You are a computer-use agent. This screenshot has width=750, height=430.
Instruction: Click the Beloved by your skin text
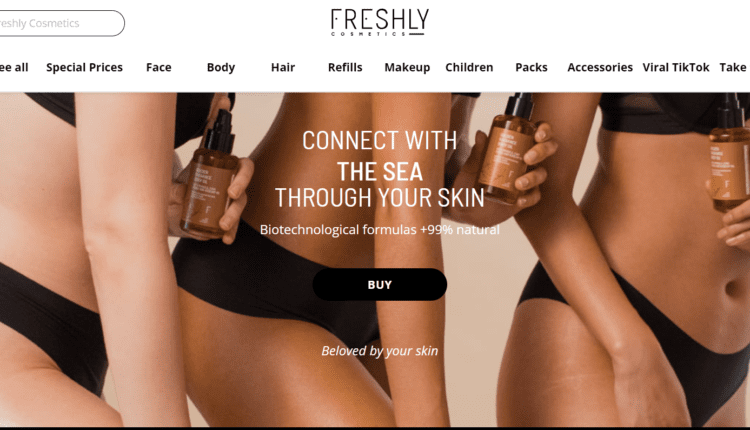(380, 351)
